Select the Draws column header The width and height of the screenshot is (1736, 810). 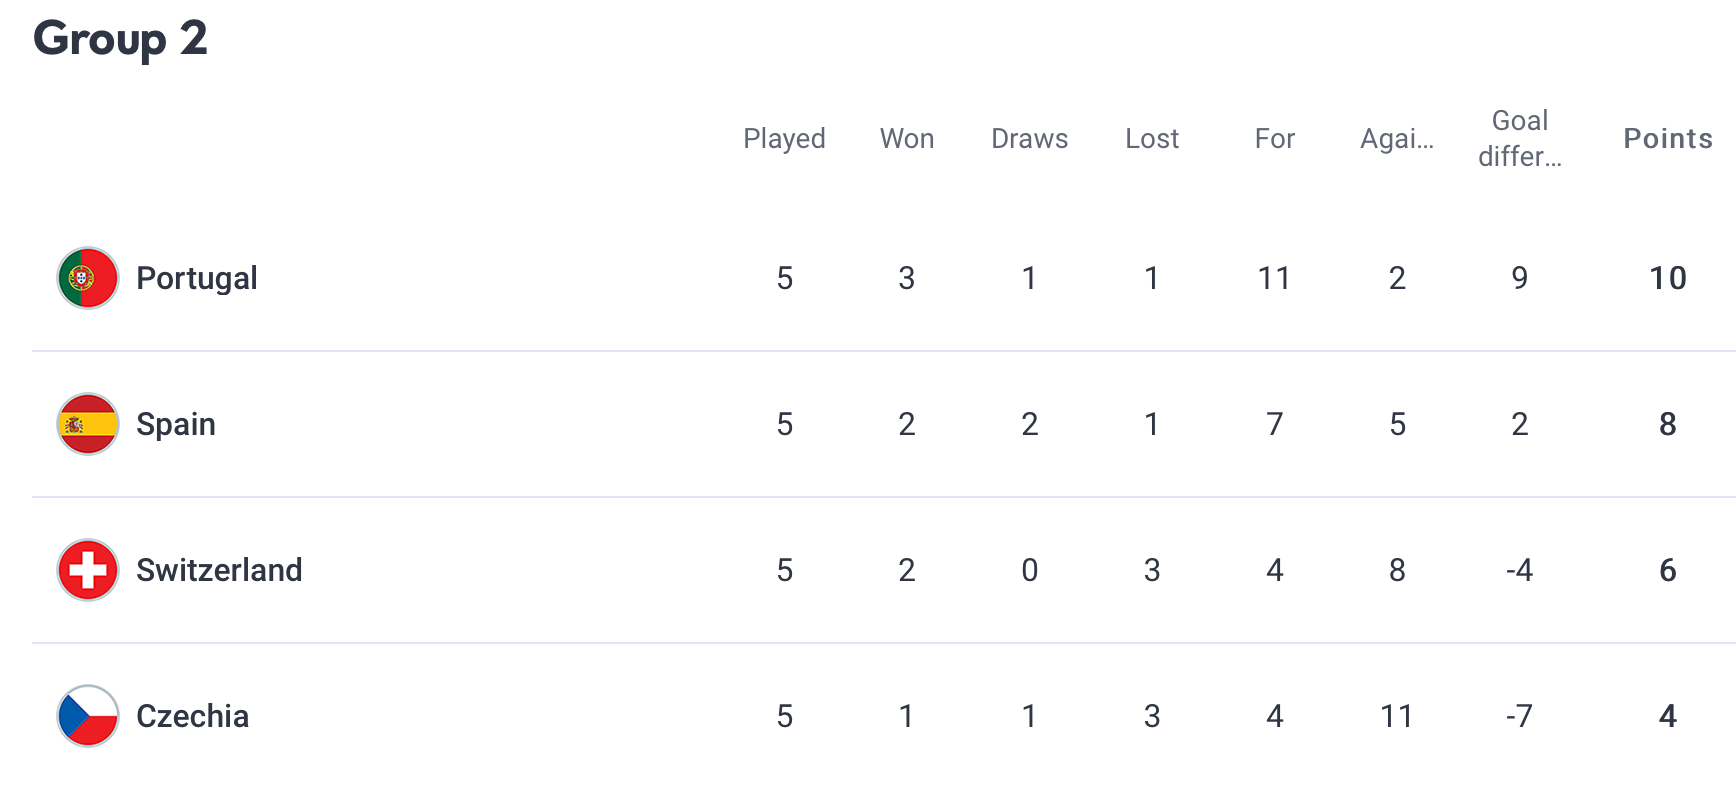(x=1029, y=138)
